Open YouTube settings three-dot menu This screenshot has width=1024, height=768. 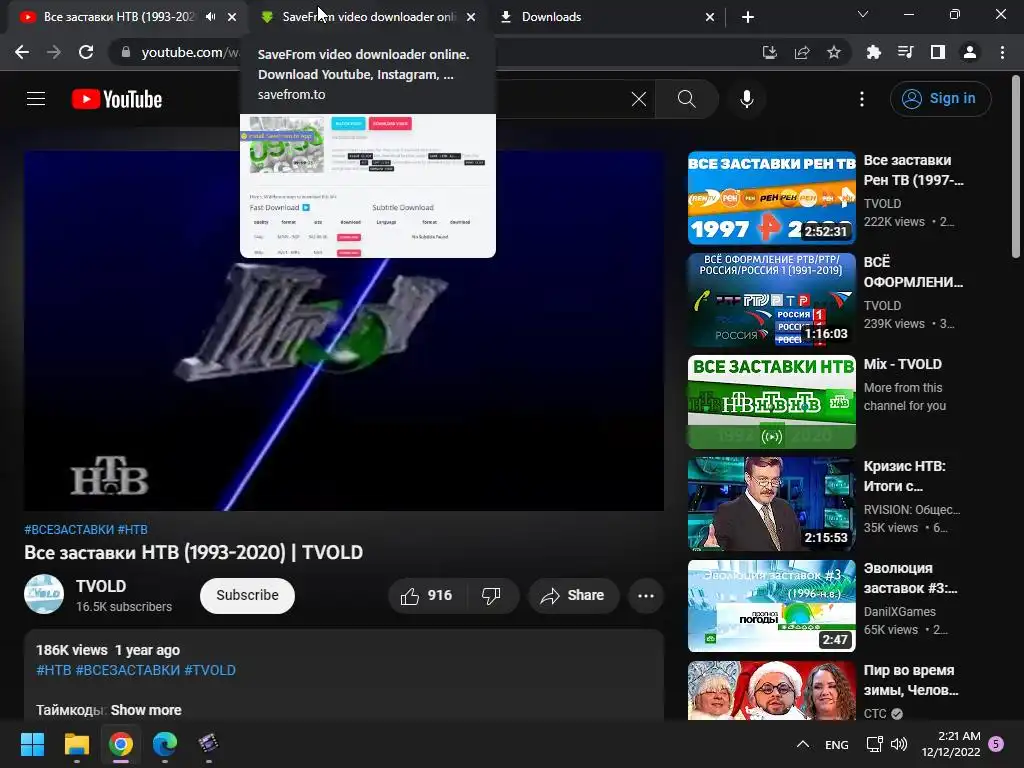pos(862,99)
